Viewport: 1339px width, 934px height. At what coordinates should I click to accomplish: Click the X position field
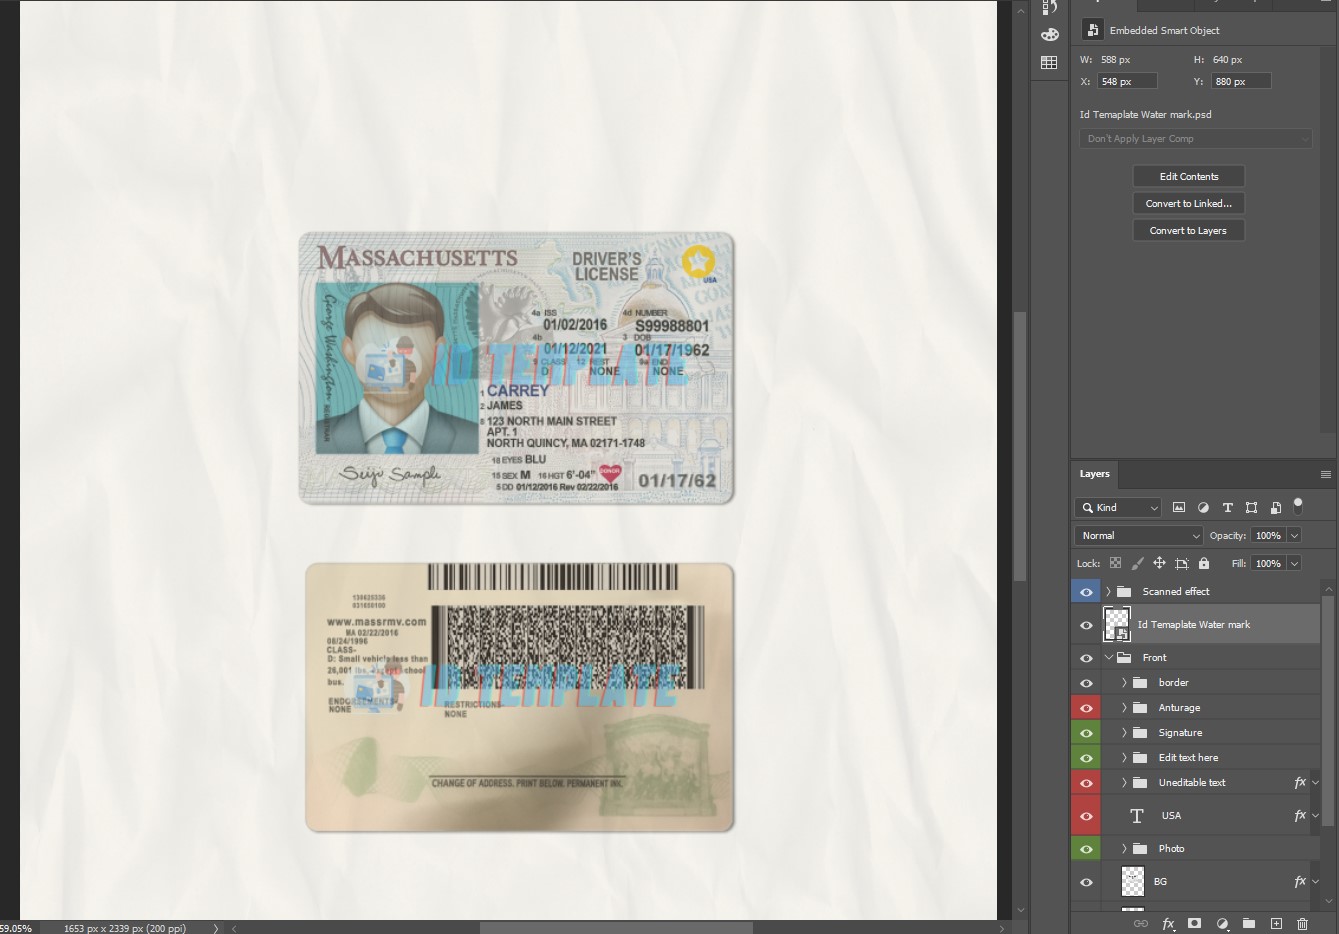[1127, 81]
